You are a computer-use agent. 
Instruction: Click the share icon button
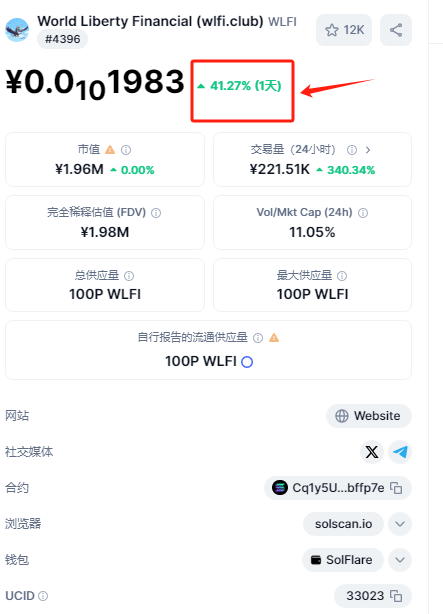click(x=396, y=30)
